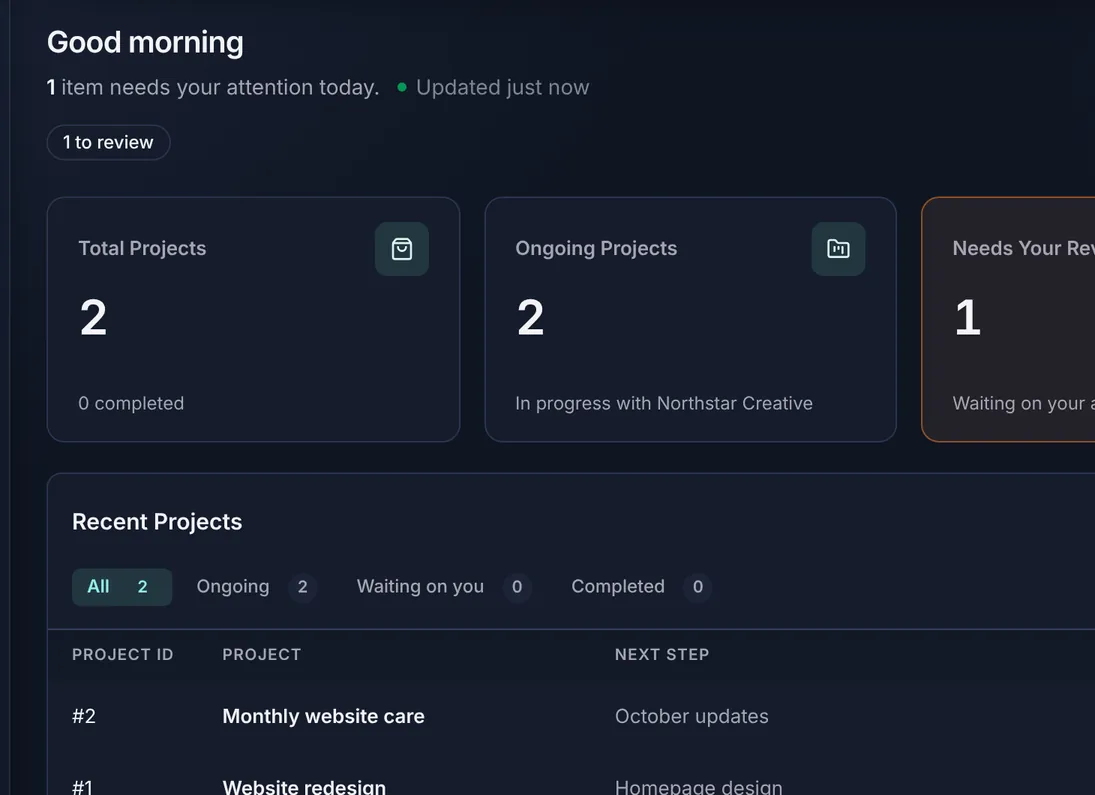Open the Needs Your Review card

pos(1008,319)
